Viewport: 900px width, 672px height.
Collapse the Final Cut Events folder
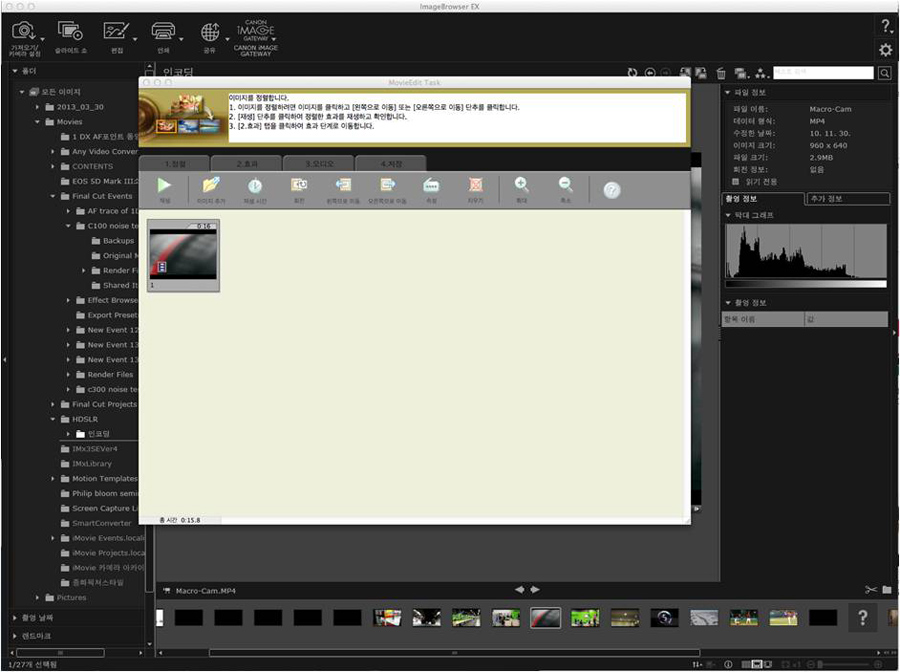53,196
